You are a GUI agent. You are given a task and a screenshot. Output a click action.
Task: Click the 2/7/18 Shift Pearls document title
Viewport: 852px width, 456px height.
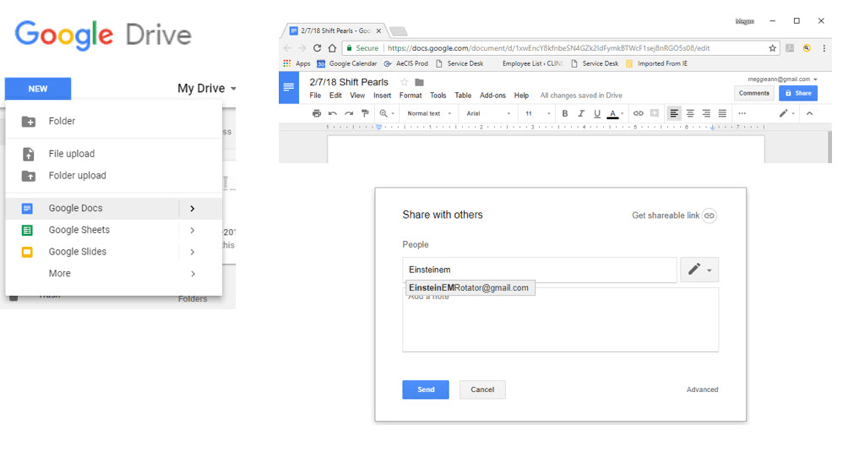349,82
